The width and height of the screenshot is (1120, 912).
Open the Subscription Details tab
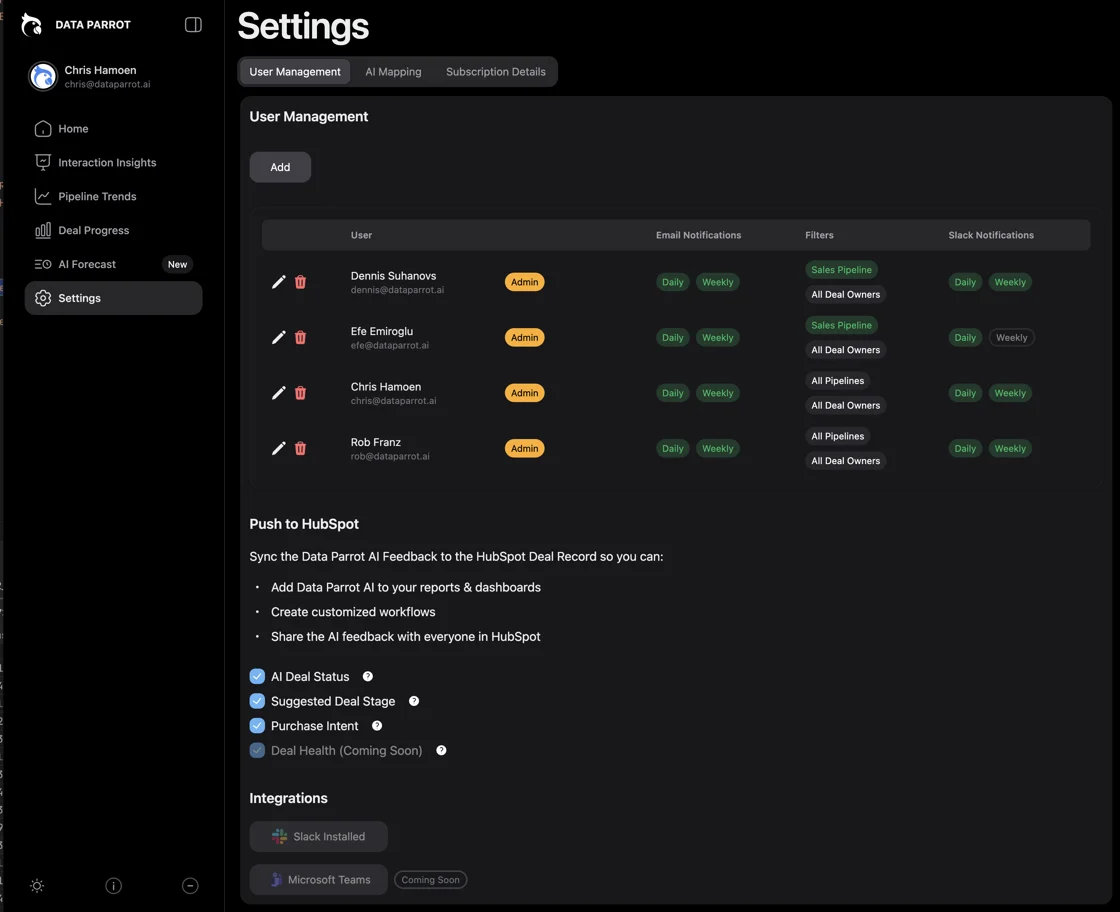(x=495, y=72)
